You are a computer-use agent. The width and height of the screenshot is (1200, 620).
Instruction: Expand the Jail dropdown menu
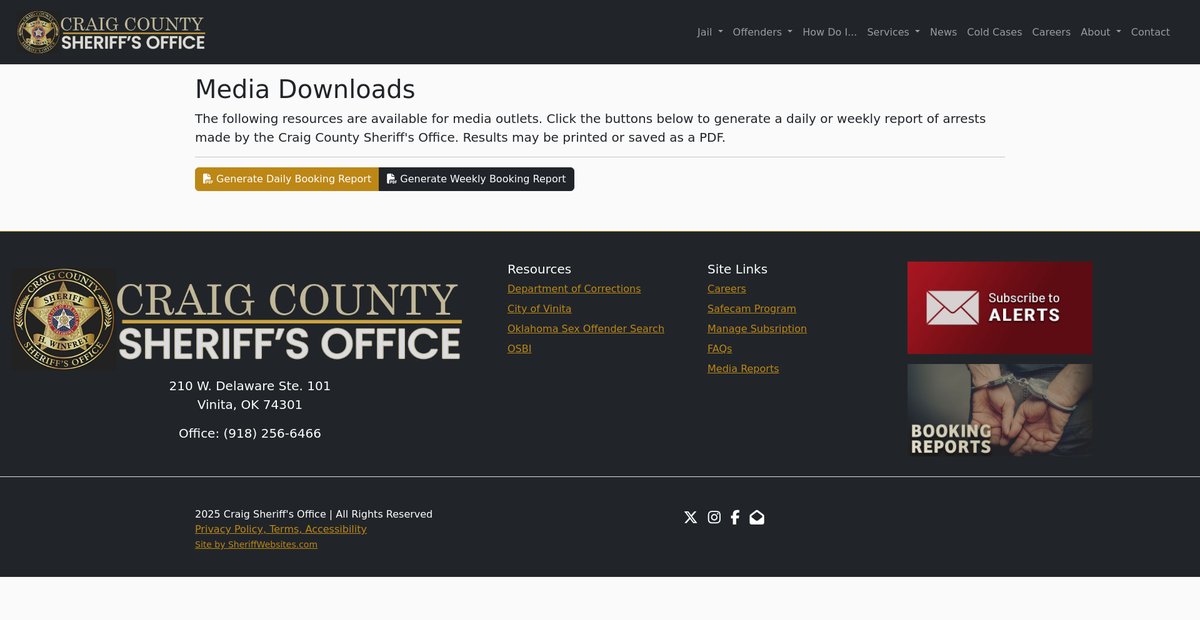coord(710,32)
